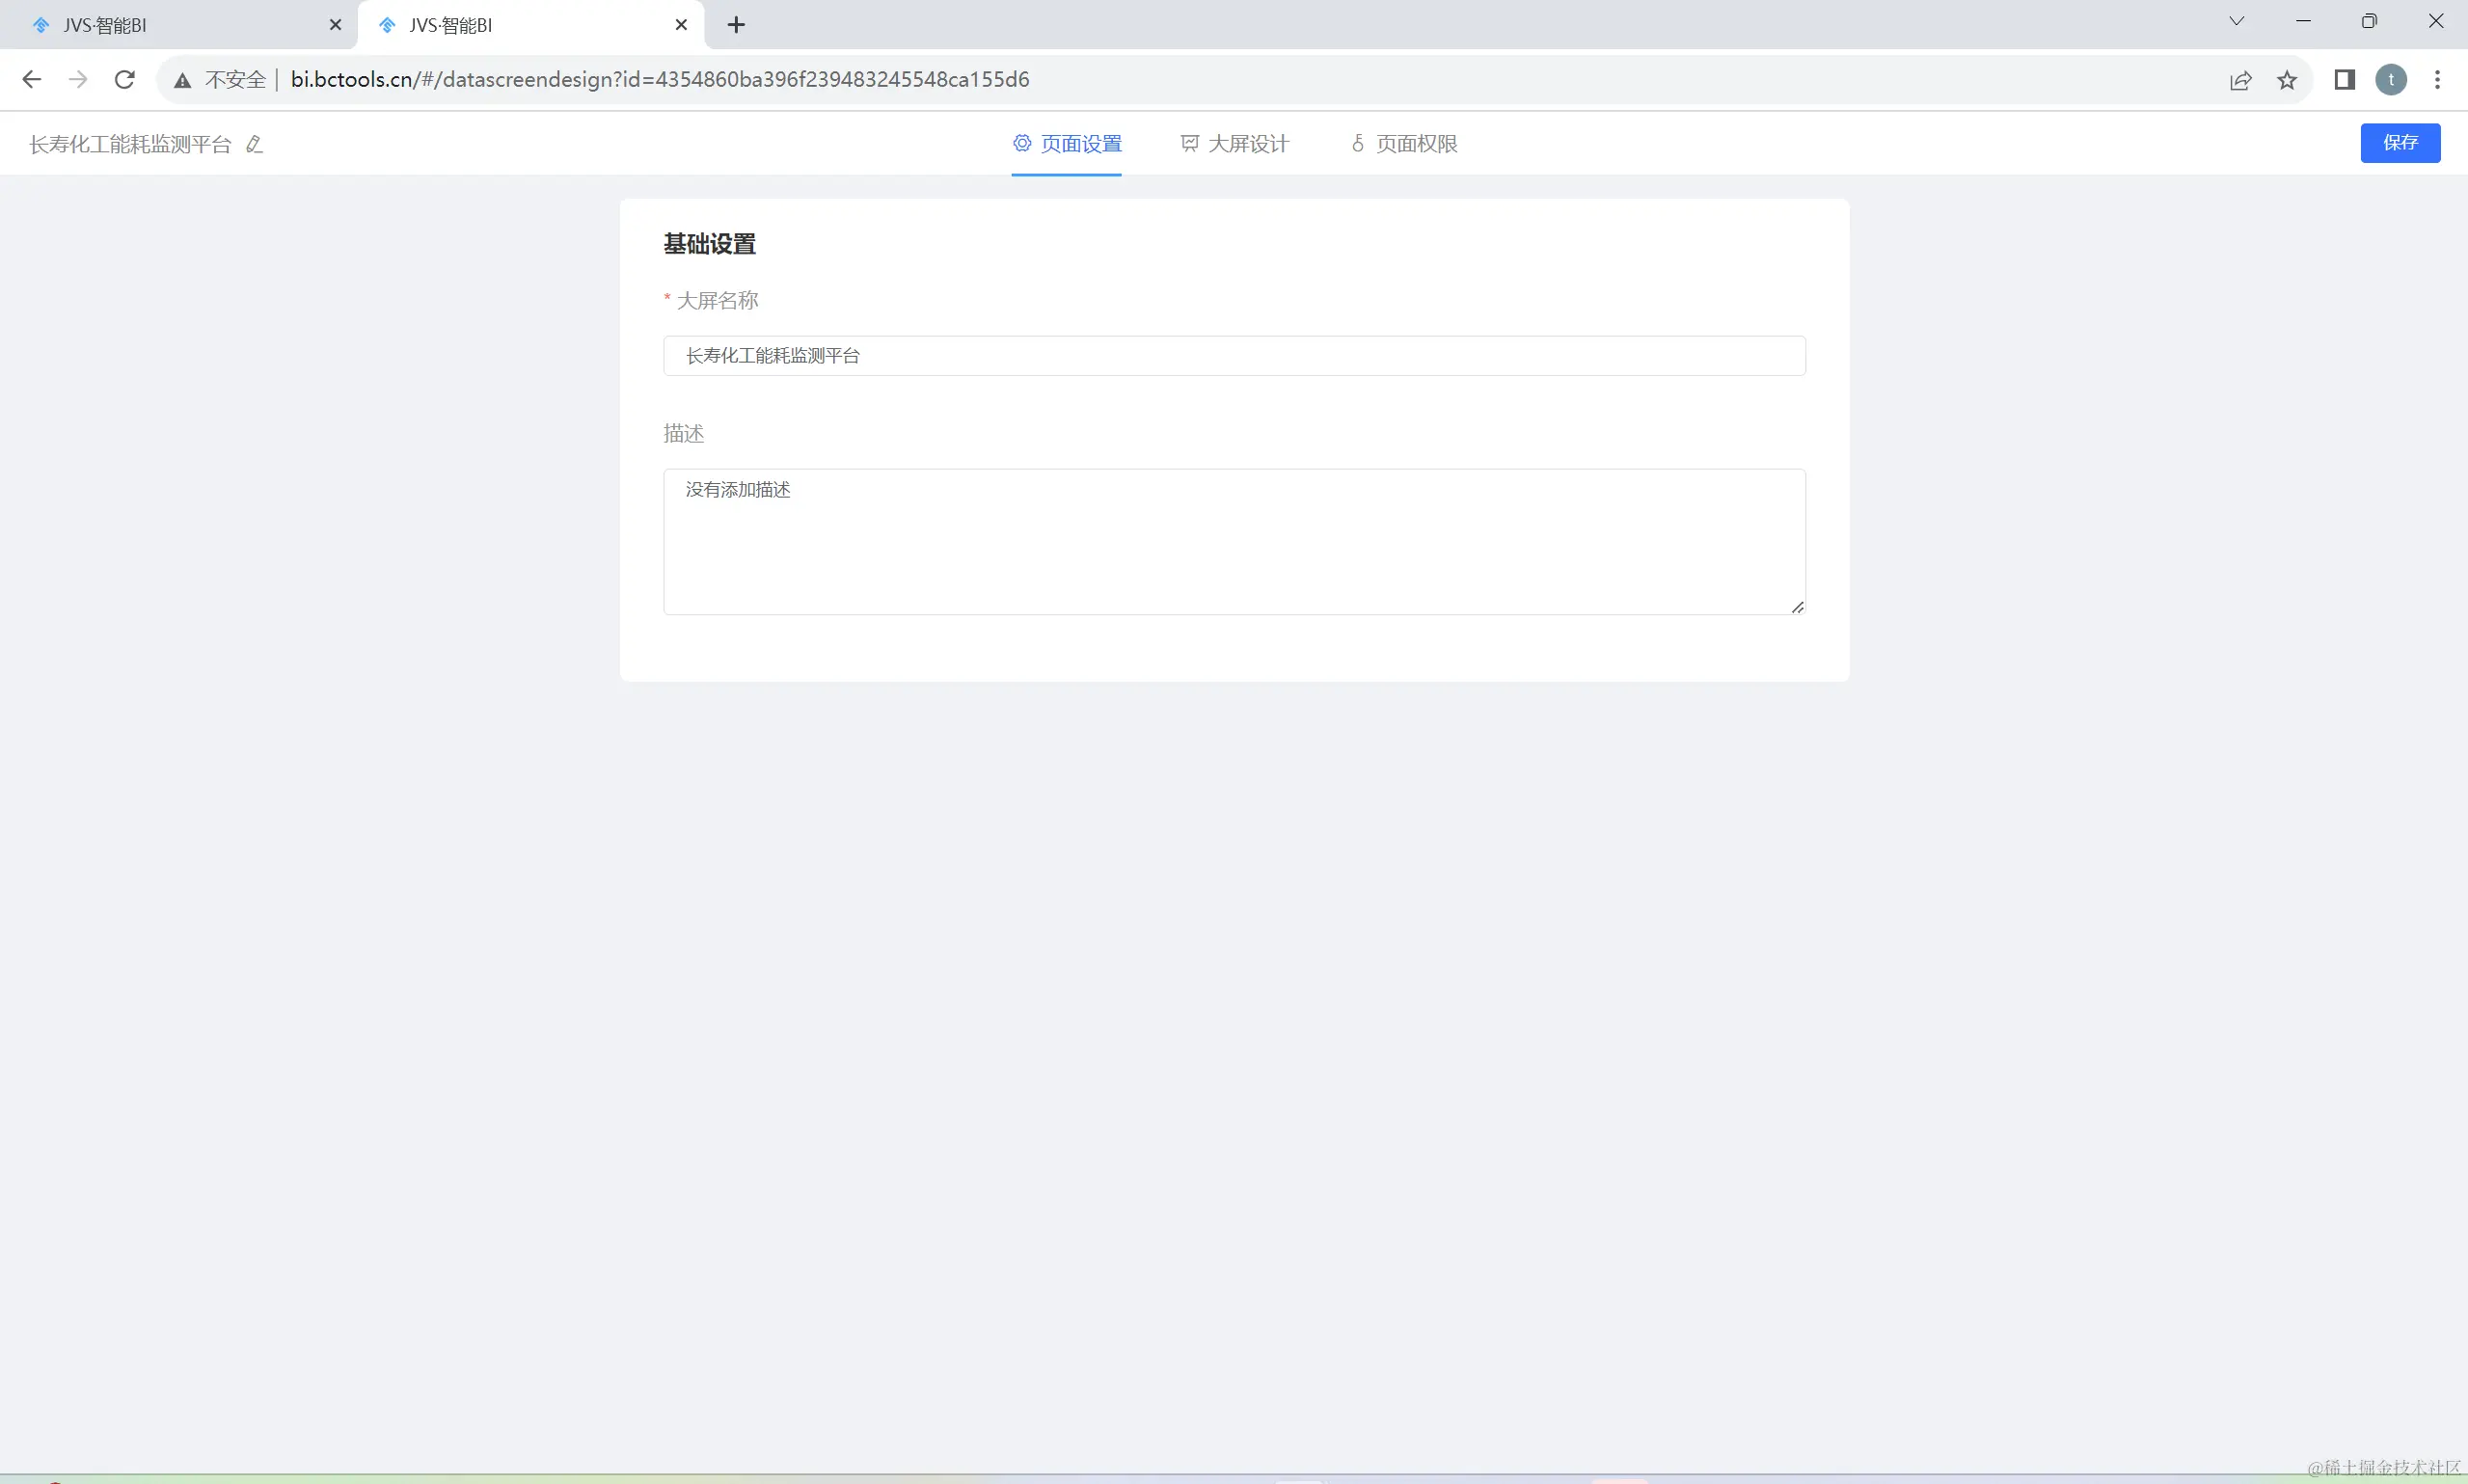Open the browser side panel icon
Screen dimensions: 2468x1484
(2344, 80)
